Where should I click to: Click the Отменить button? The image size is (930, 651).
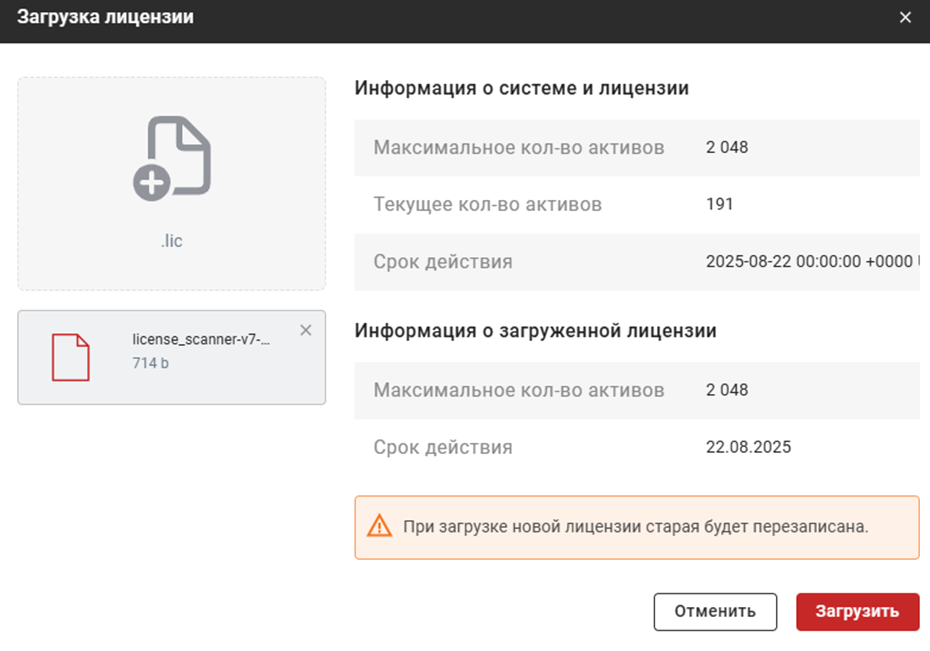[715, 611]
